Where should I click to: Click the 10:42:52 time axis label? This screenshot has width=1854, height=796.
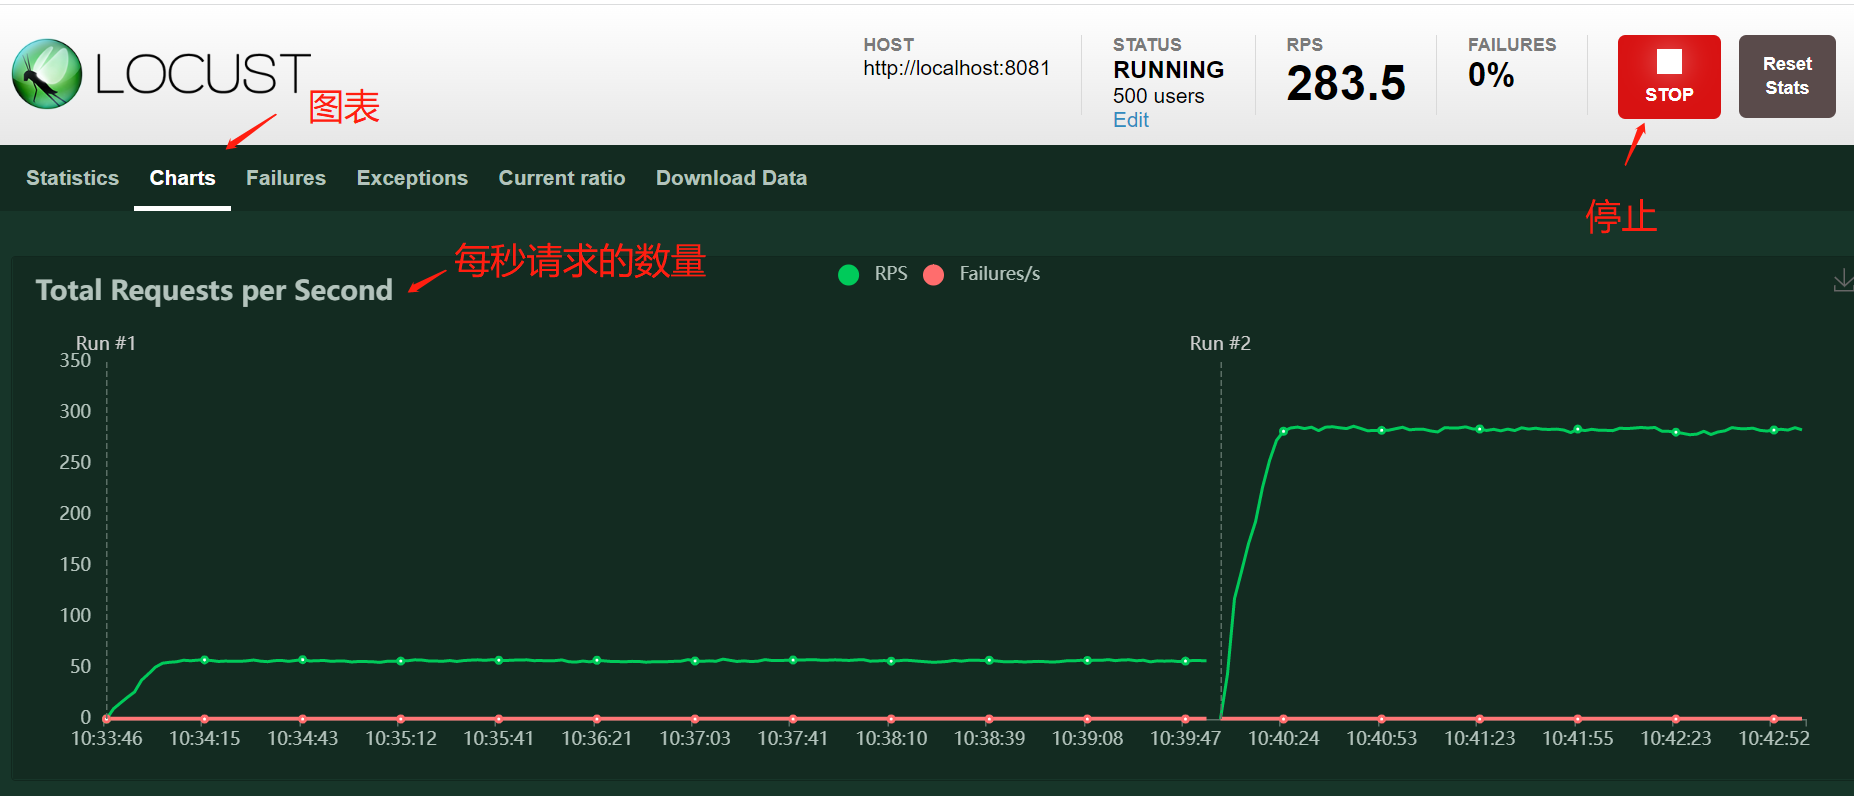click(1774, 738)
